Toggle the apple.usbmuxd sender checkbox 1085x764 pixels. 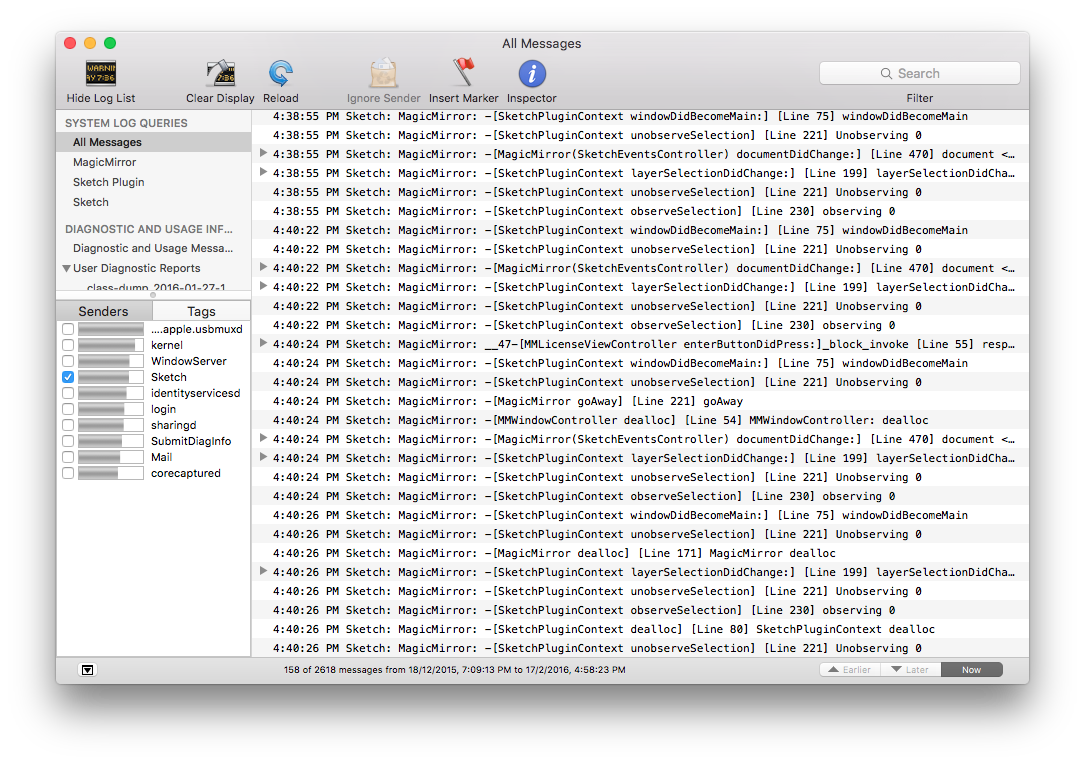point(68,329)
